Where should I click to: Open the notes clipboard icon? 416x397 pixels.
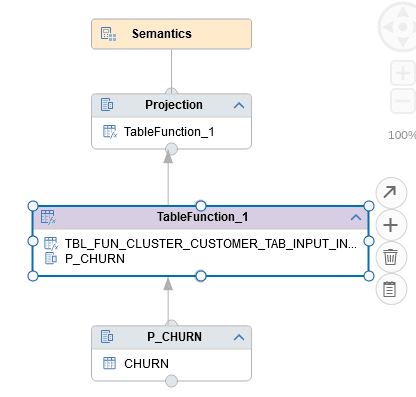[x=391, y=289]
